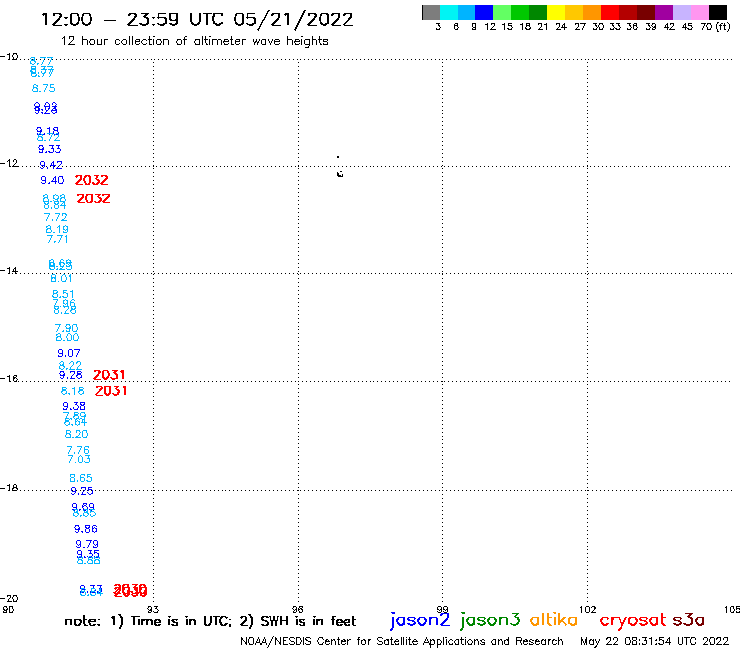This screenshot has width=740, height=650.
Task: Click the orange 'altika' satellite legend label
Action: coord(554,620)
